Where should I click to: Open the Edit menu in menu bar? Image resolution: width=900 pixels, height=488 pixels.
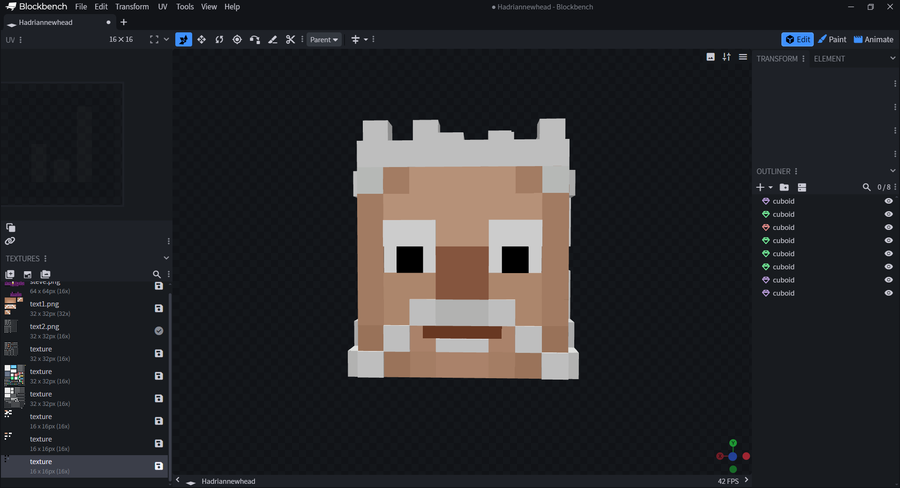tap(101, 7)
